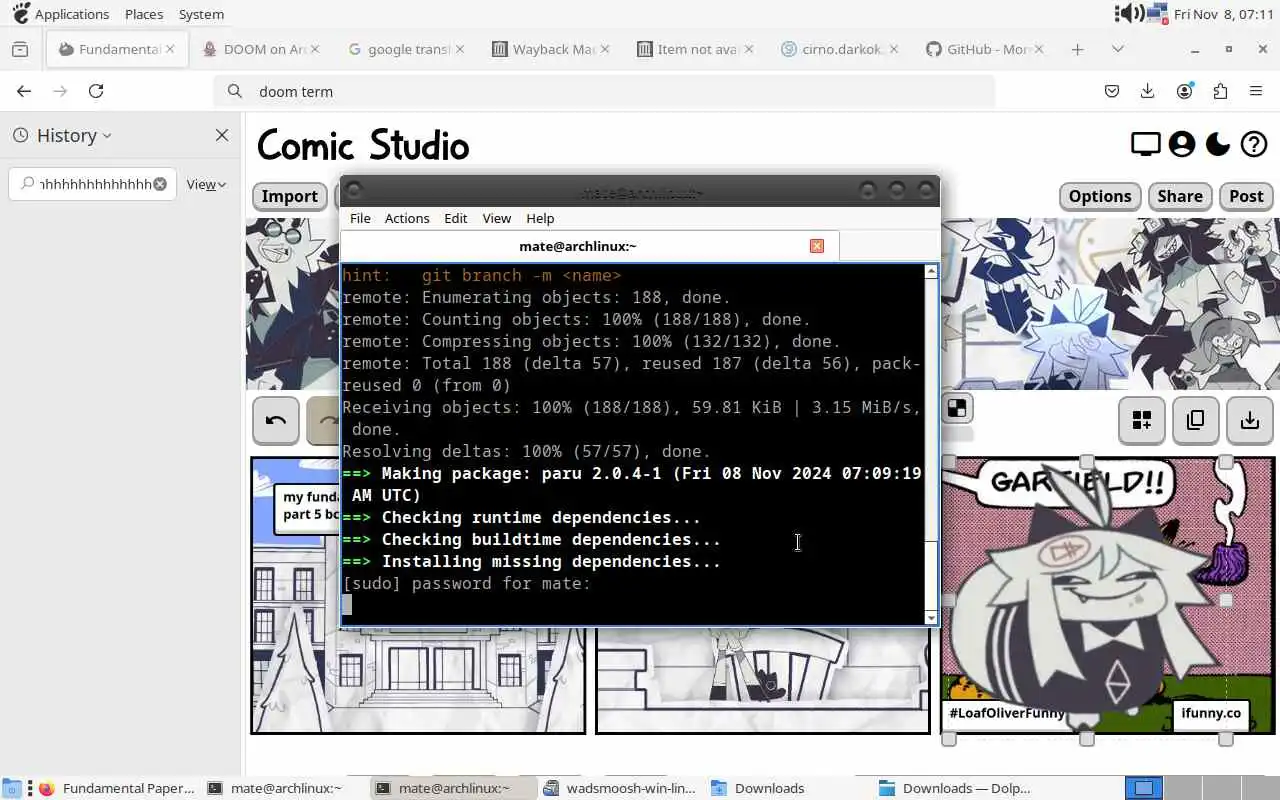Click the network icon in system tray
1280x800 pixels.
1158,13
